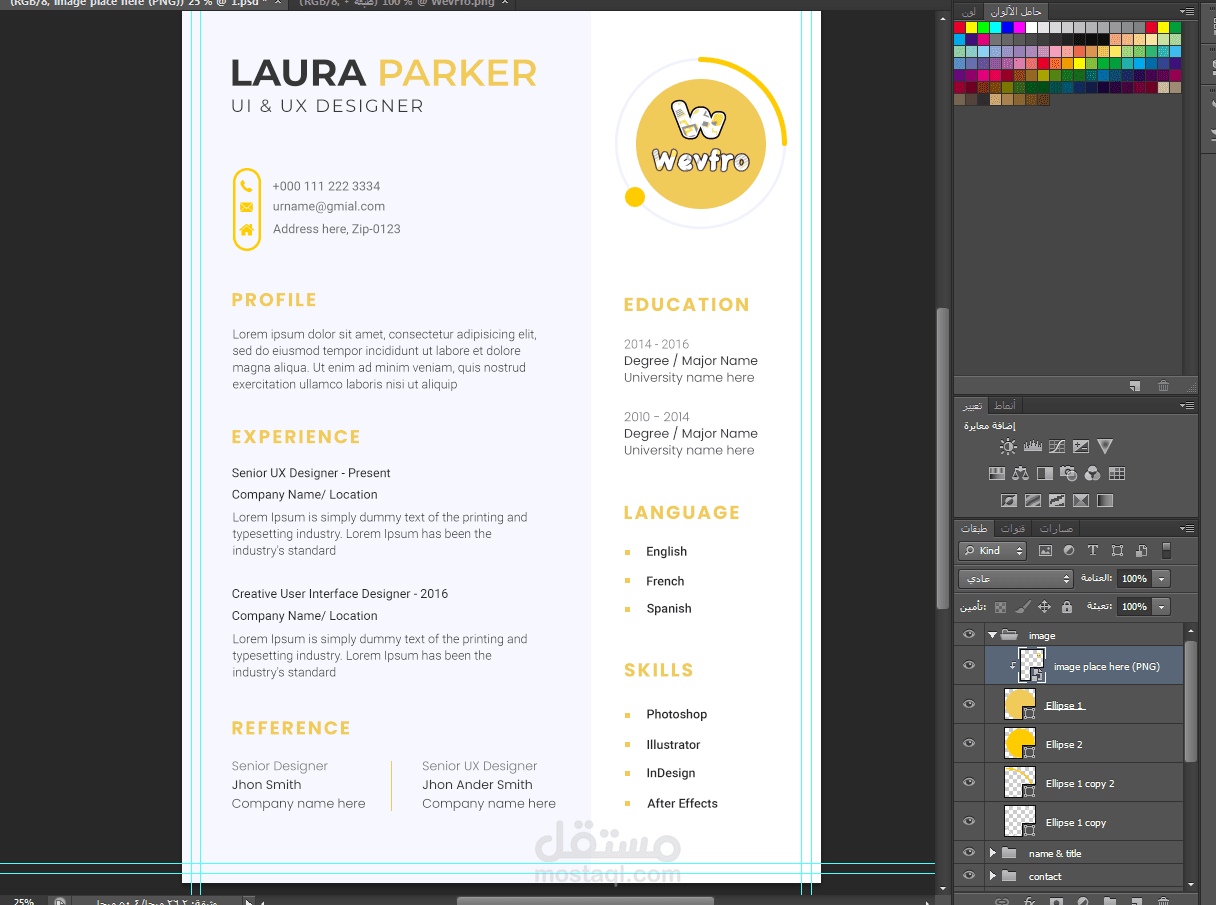Viewport: 1216px width, 905px height.
Task: Open the Kind layer filter dropdown
Action: (992, 551)
